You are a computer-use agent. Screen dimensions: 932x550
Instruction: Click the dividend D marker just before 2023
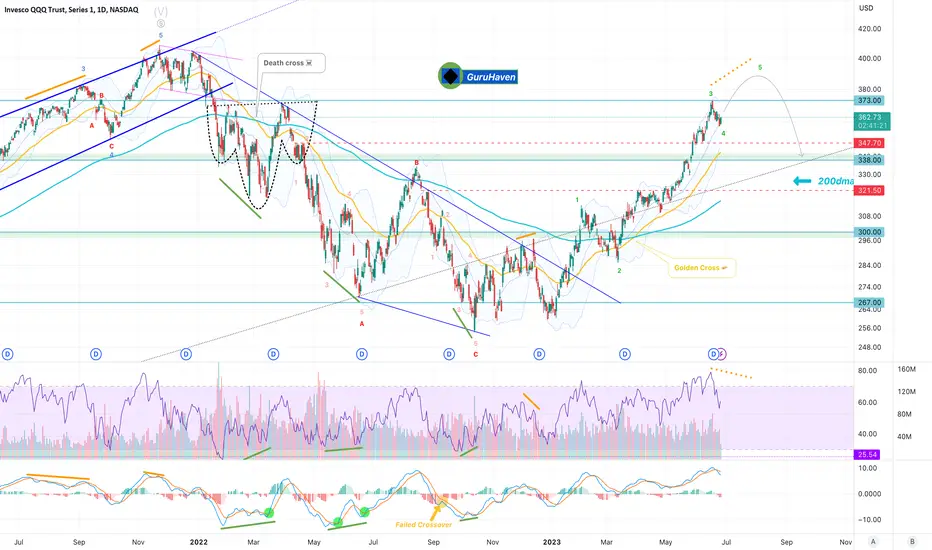pos(539,354)
